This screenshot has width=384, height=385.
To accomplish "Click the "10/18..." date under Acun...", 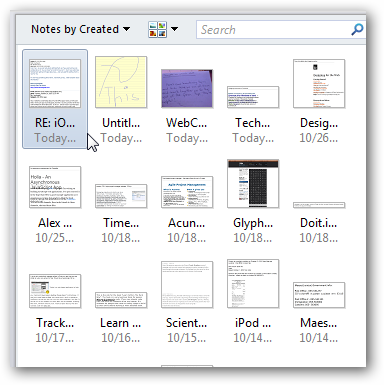I will tap(187, 238).
